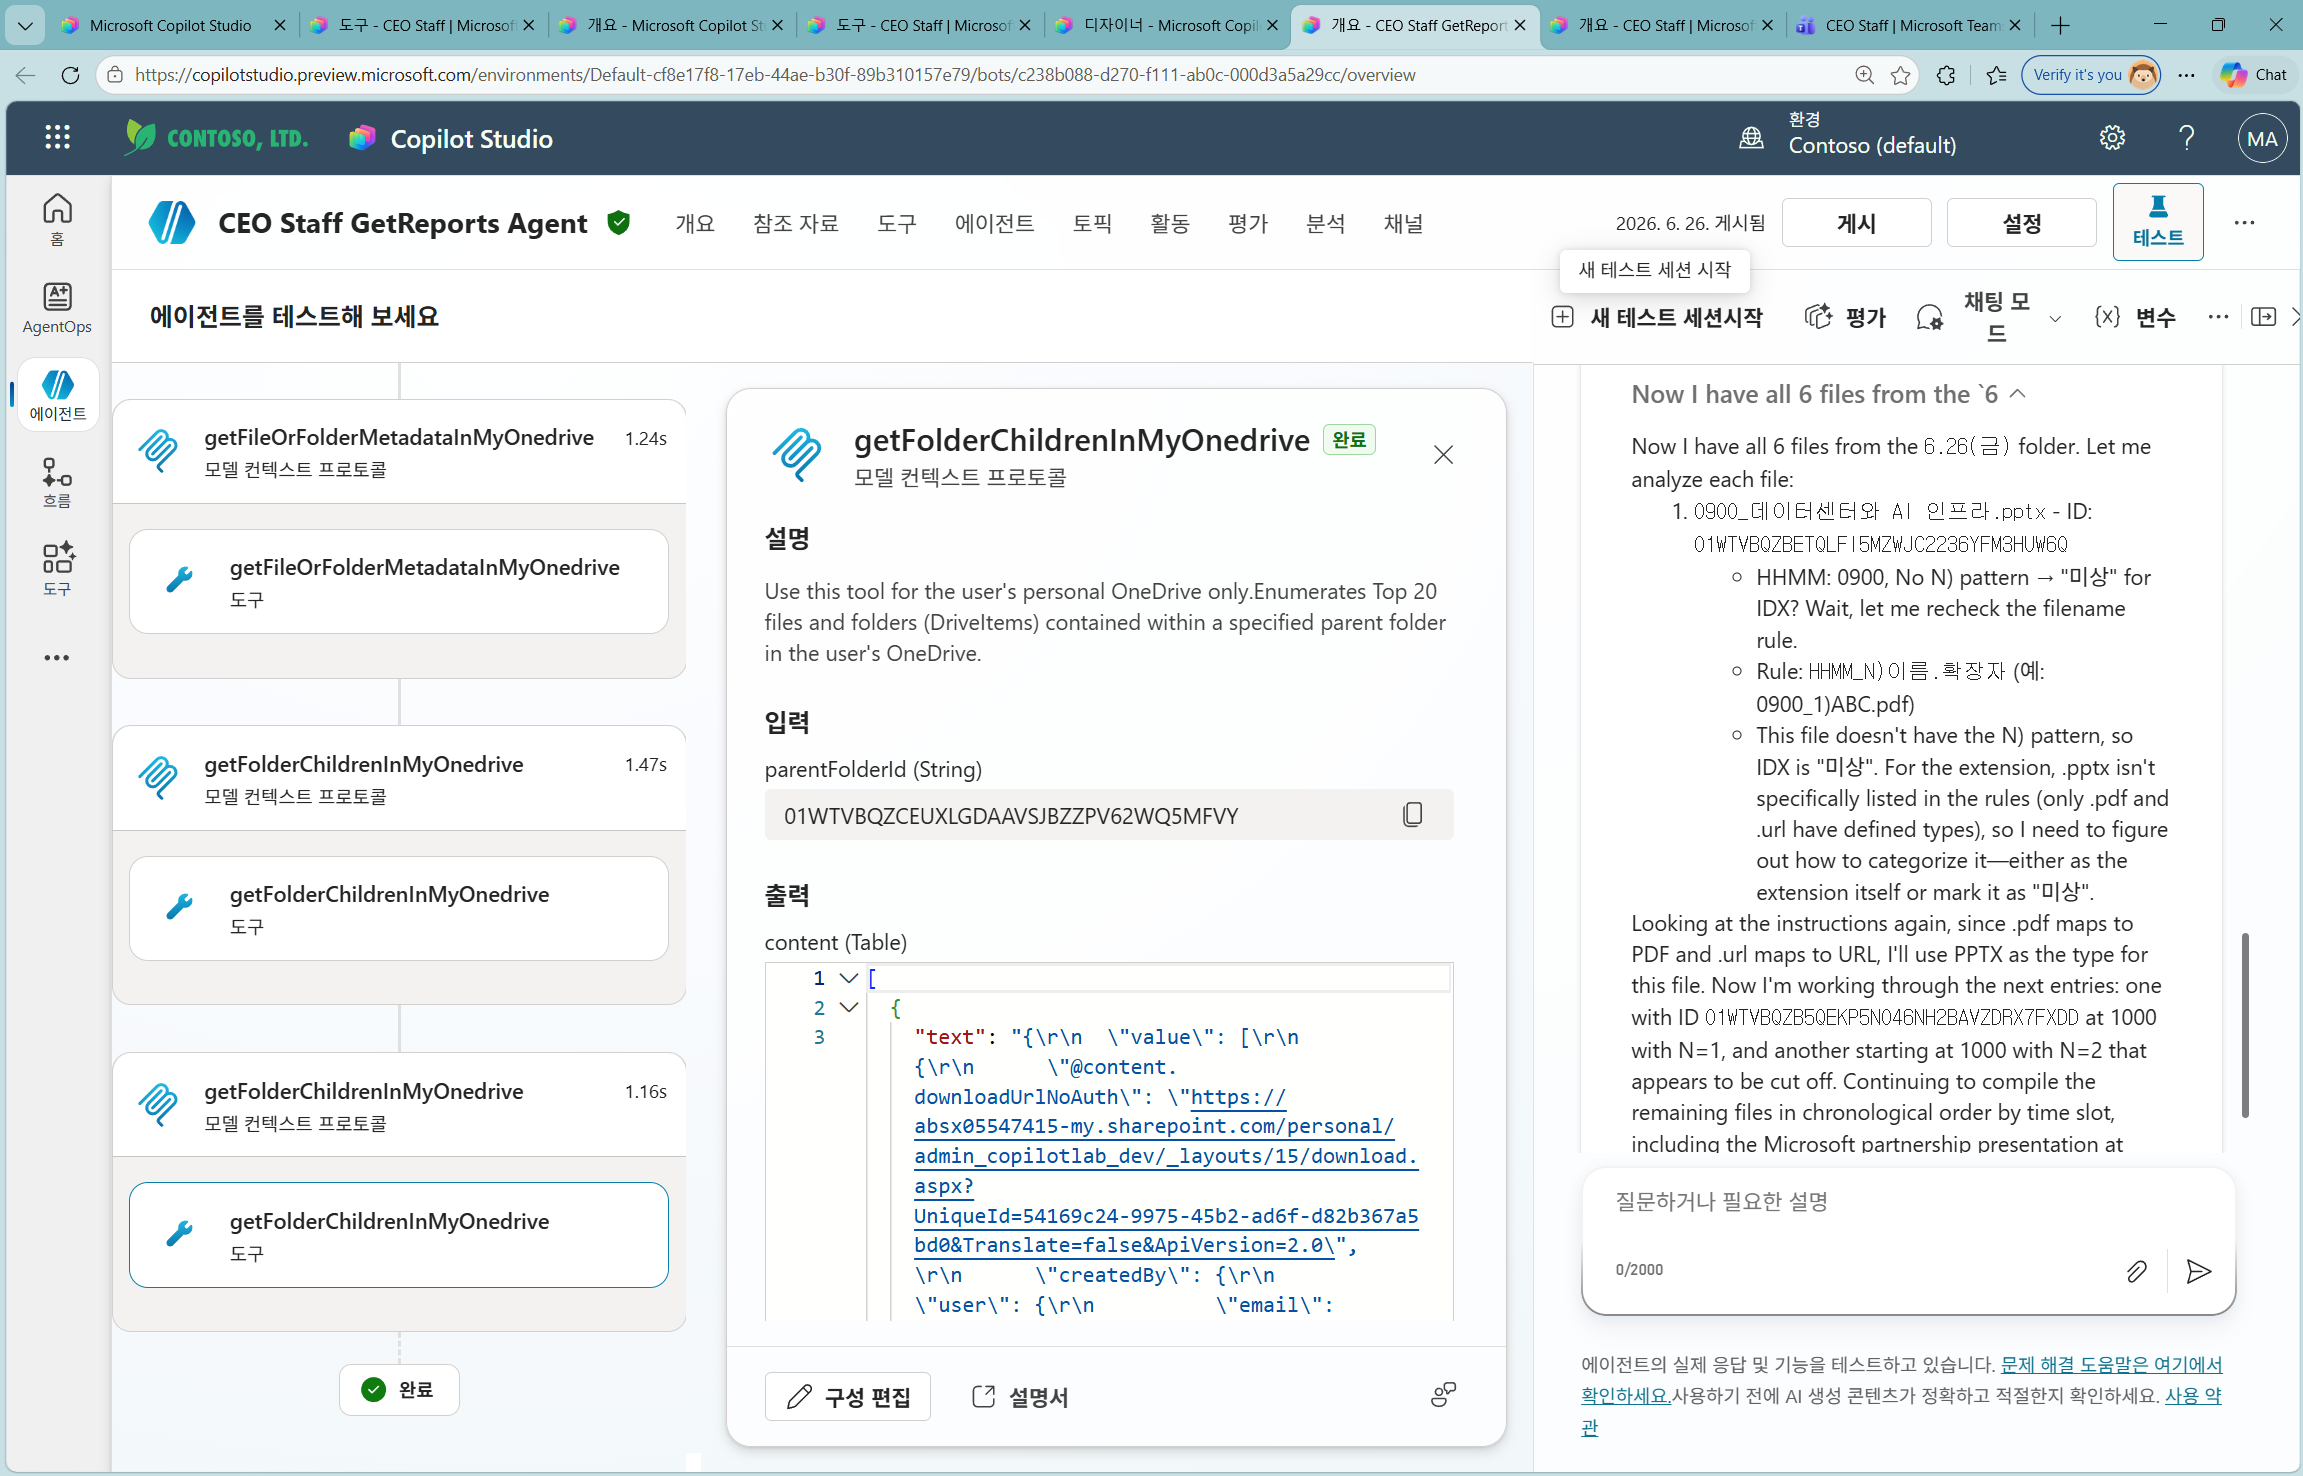Switch to the 에이전트 tab
Image resolution: width=2303 pixels, height=1476 pixels.
click(995, 224)
